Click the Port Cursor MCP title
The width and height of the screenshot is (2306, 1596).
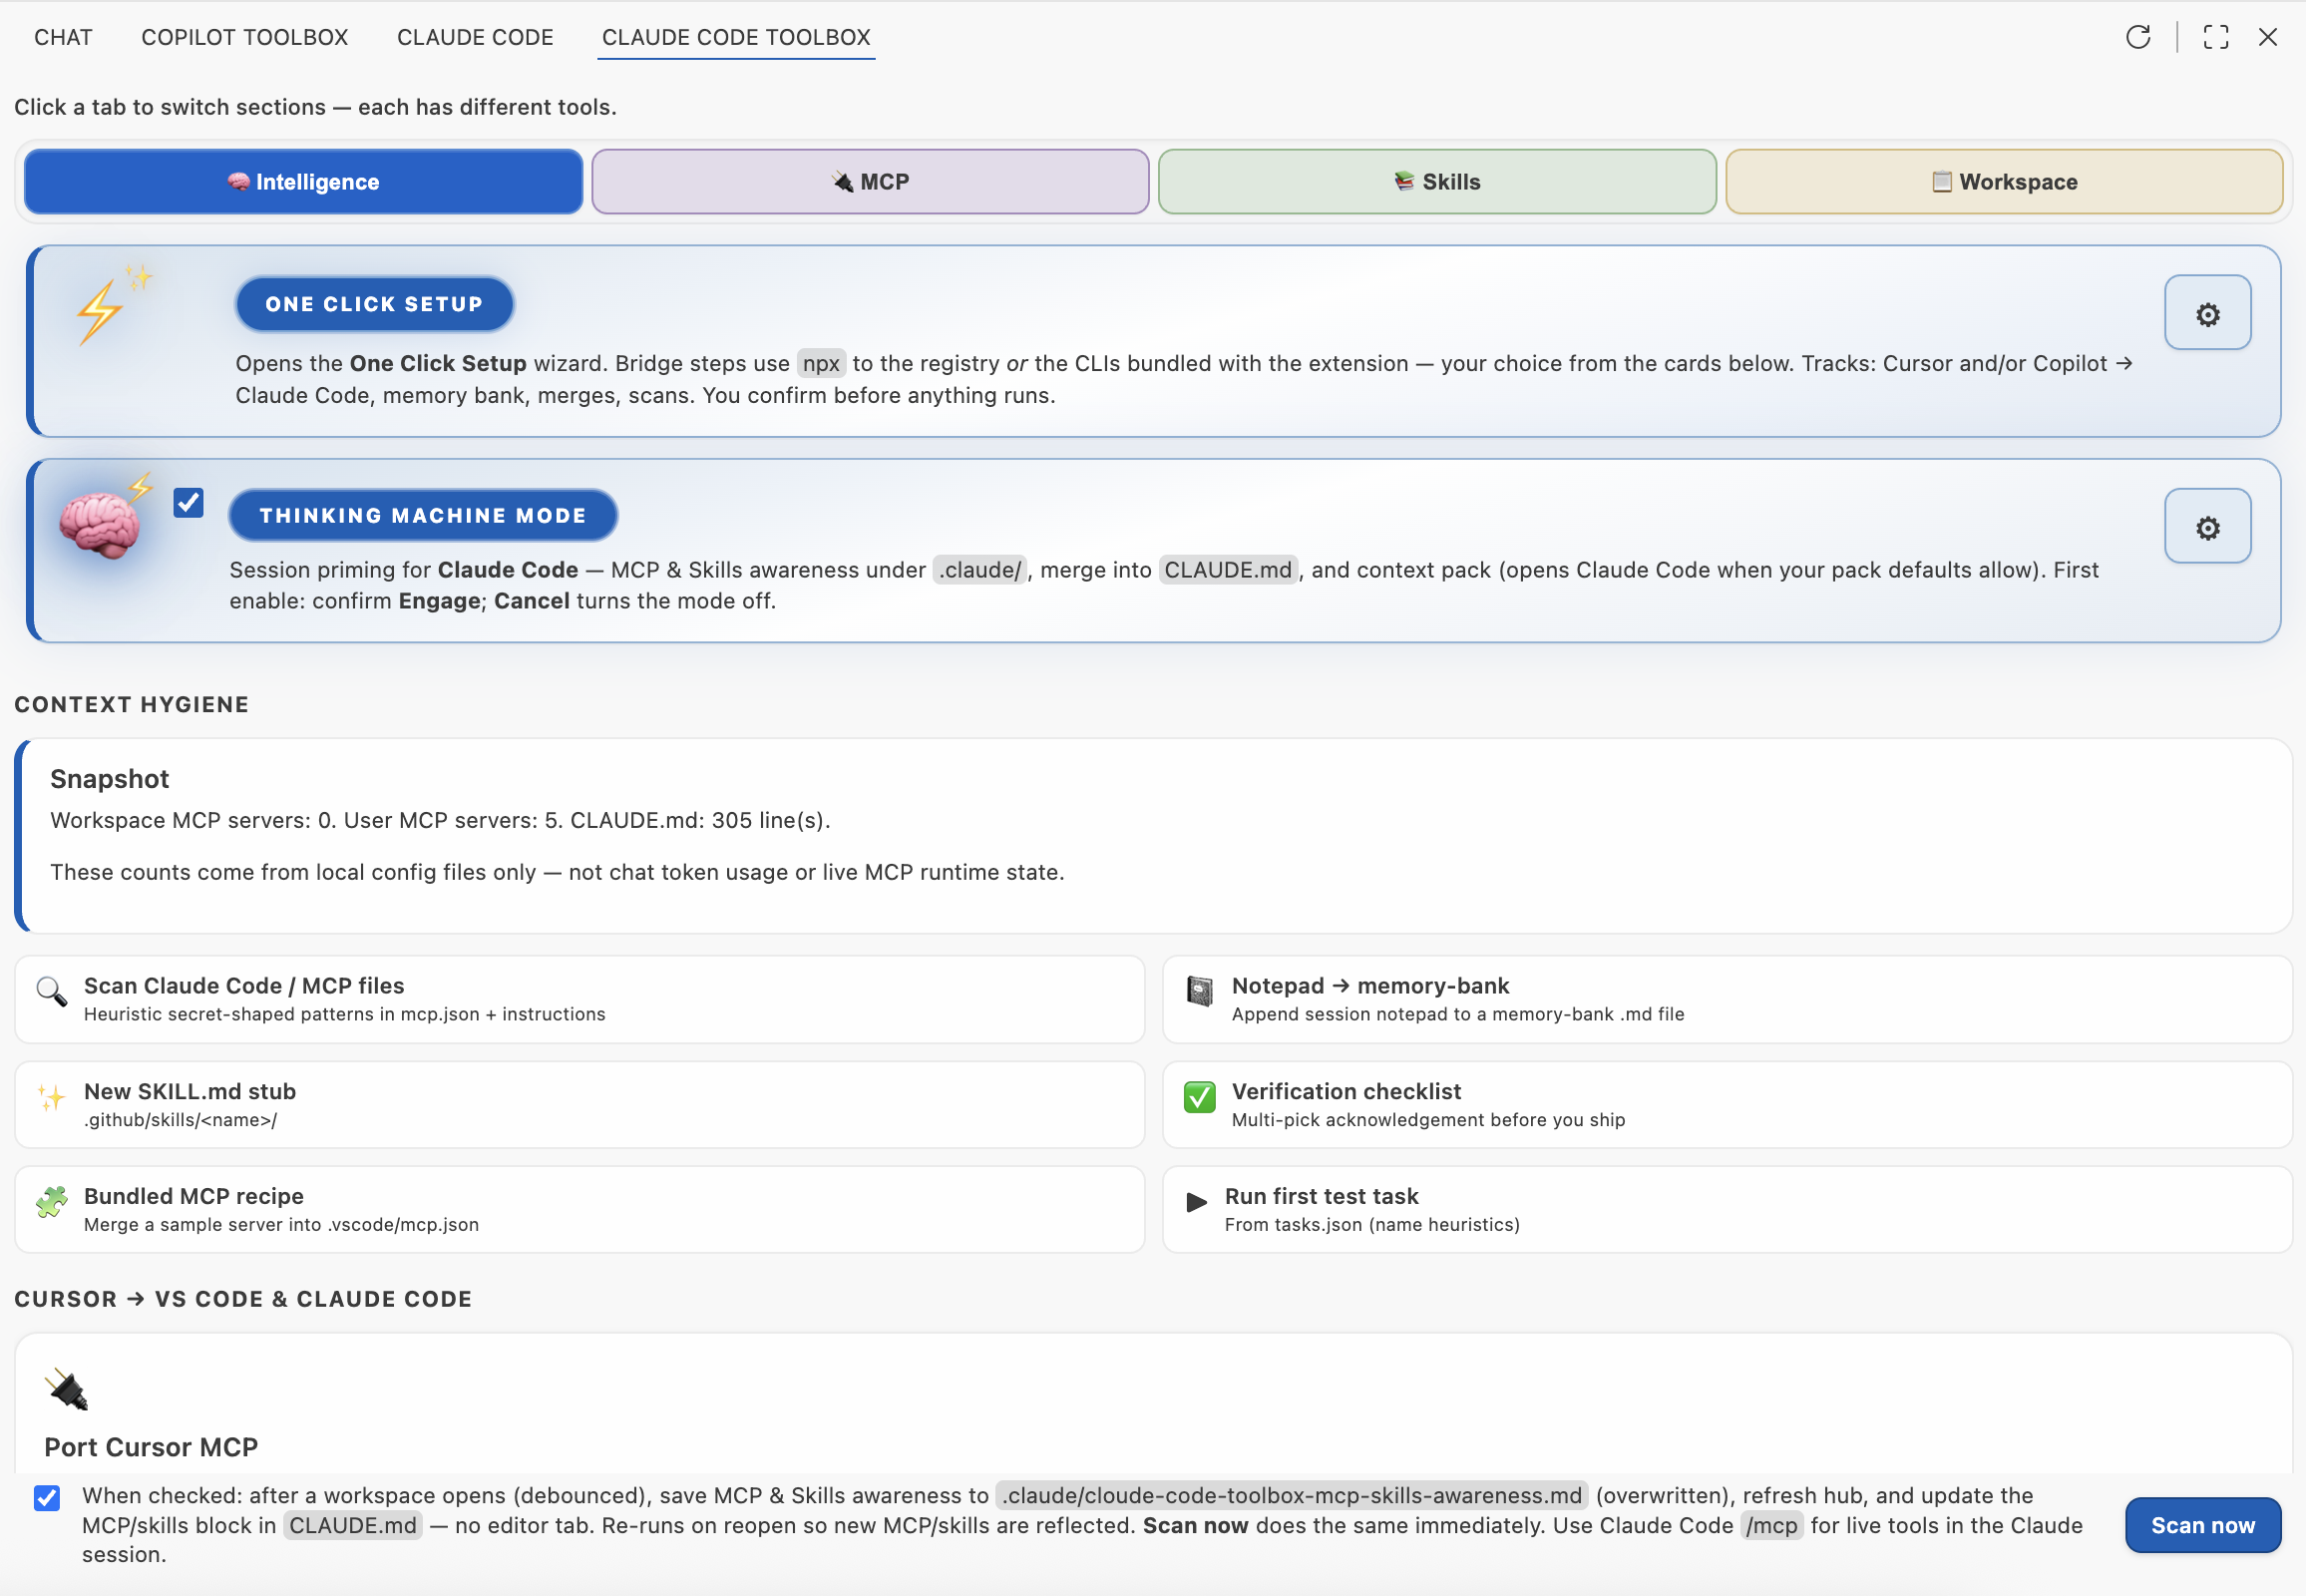[151, 1447]
